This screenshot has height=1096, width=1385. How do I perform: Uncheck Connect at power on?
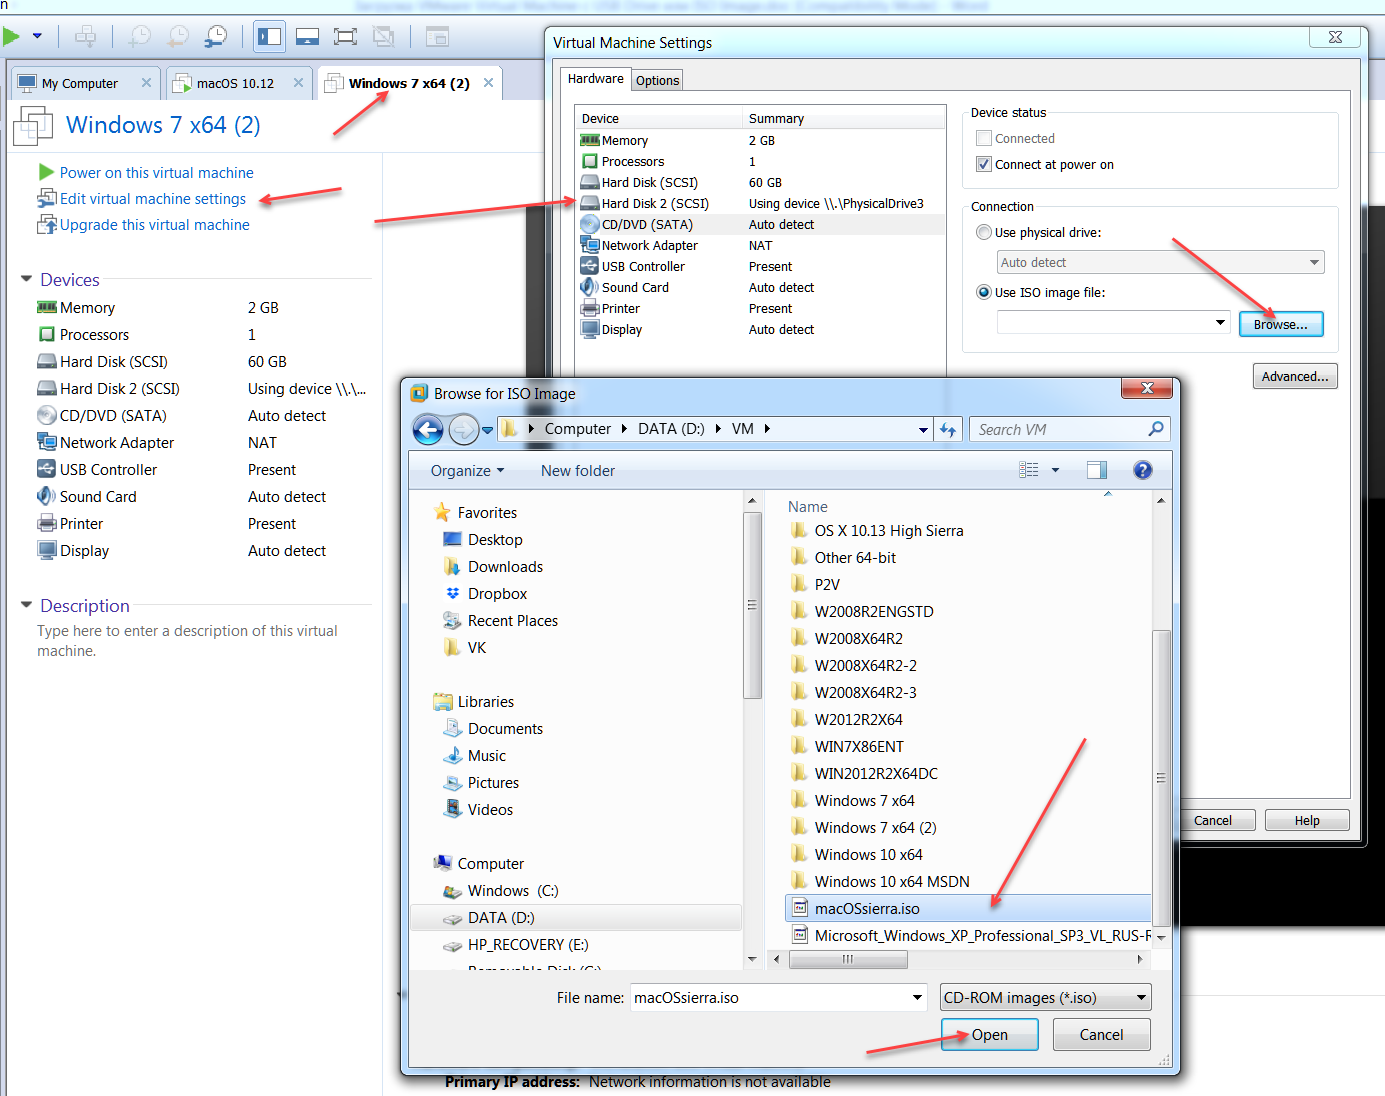(984, 165)
